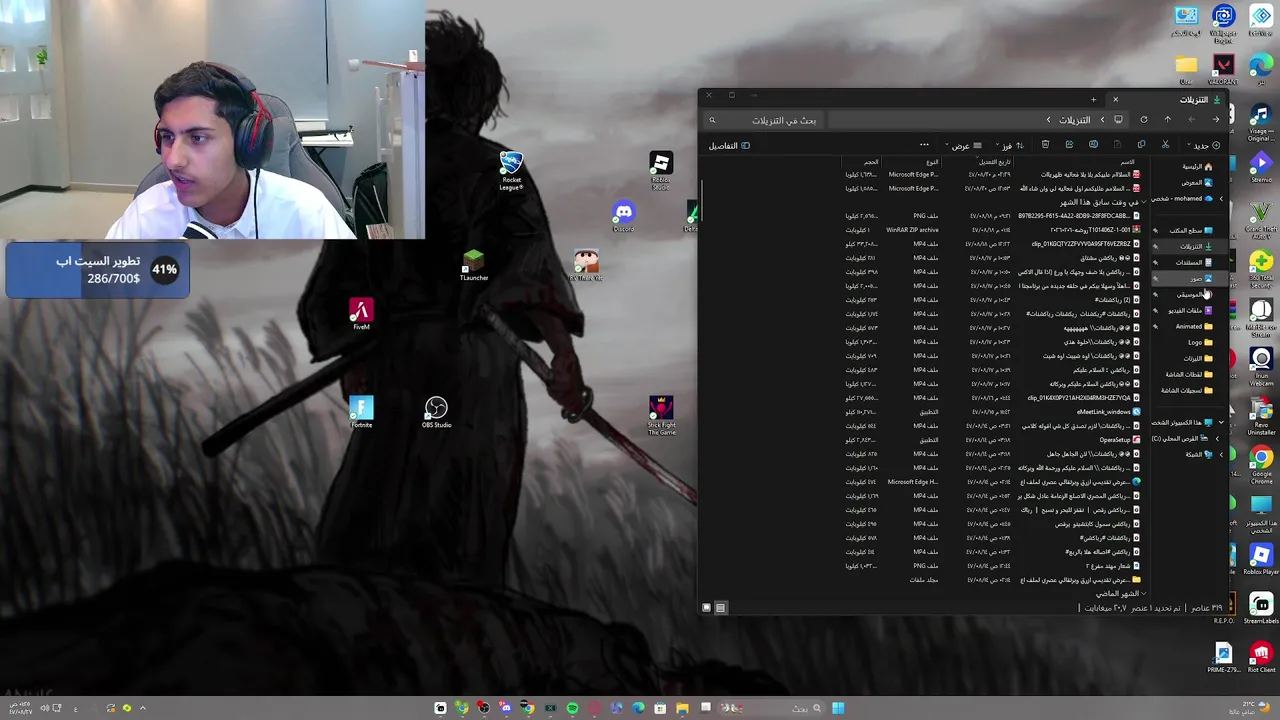This screenshot has height=720, width=1280.
Task: Click the Cut scissors icon in Explorer toolbar
Action: [x=1165, y=146]
